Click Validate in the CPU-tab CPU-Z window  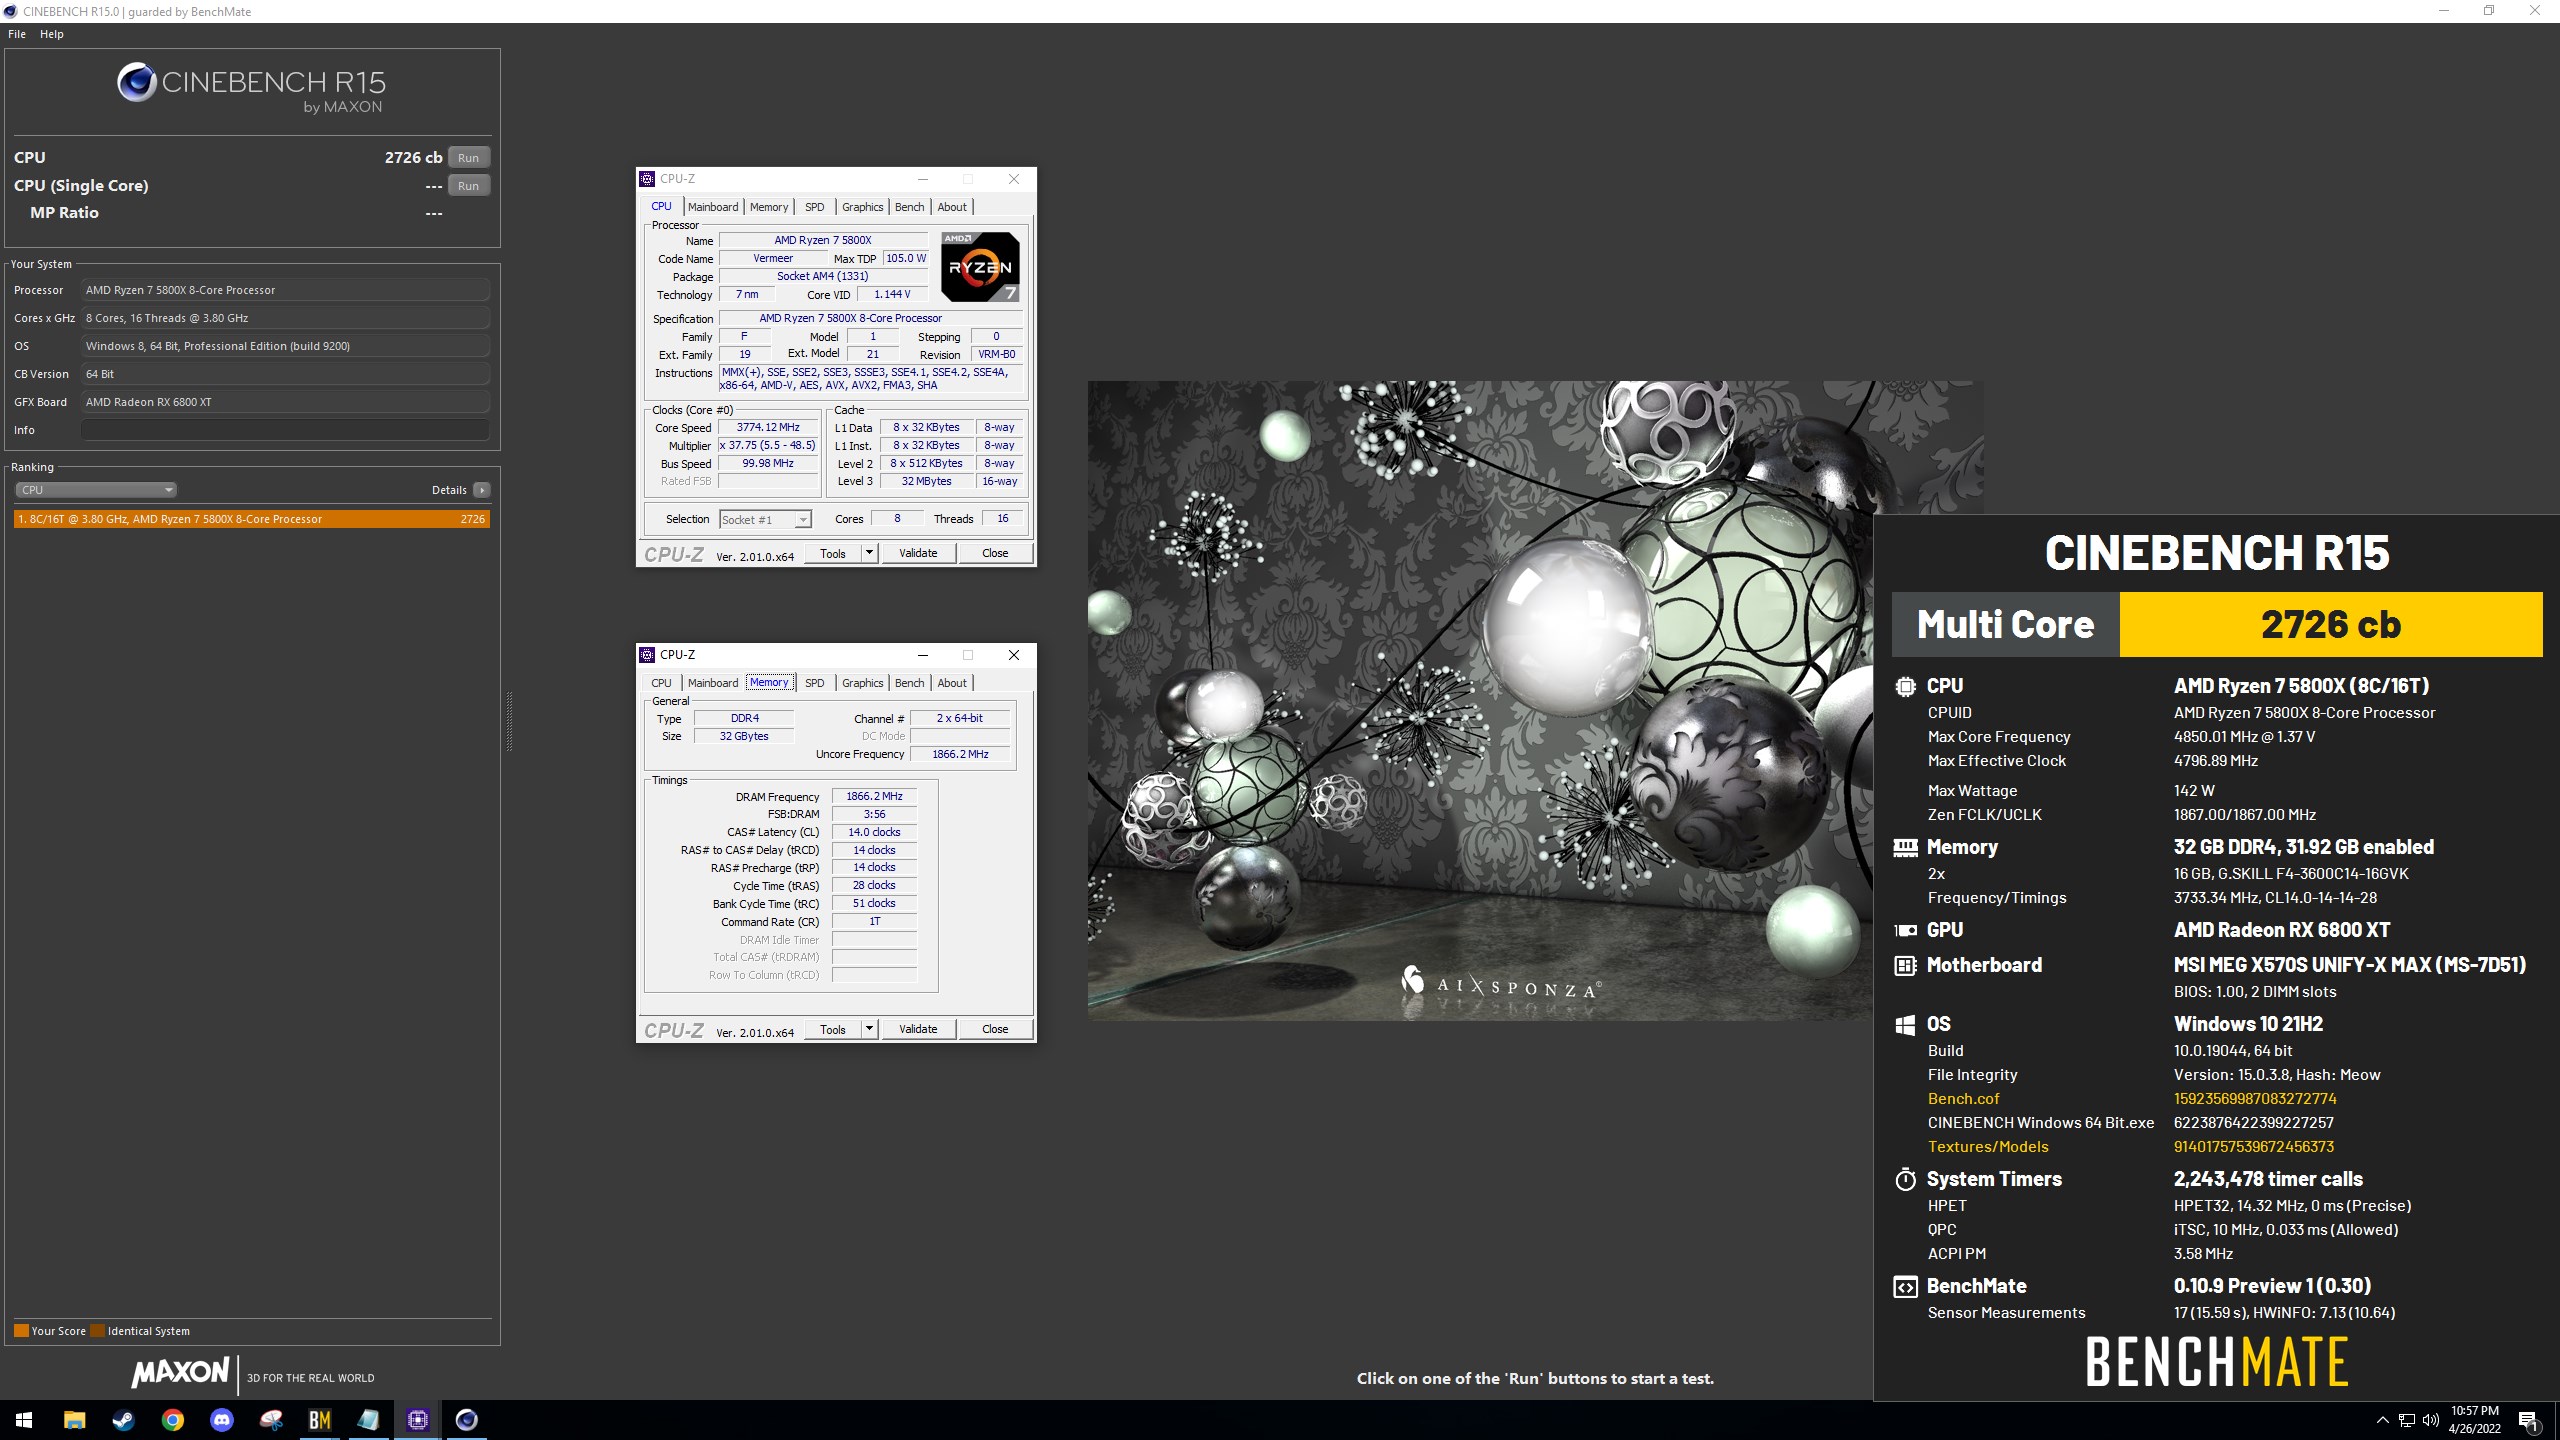coord(918,553)
